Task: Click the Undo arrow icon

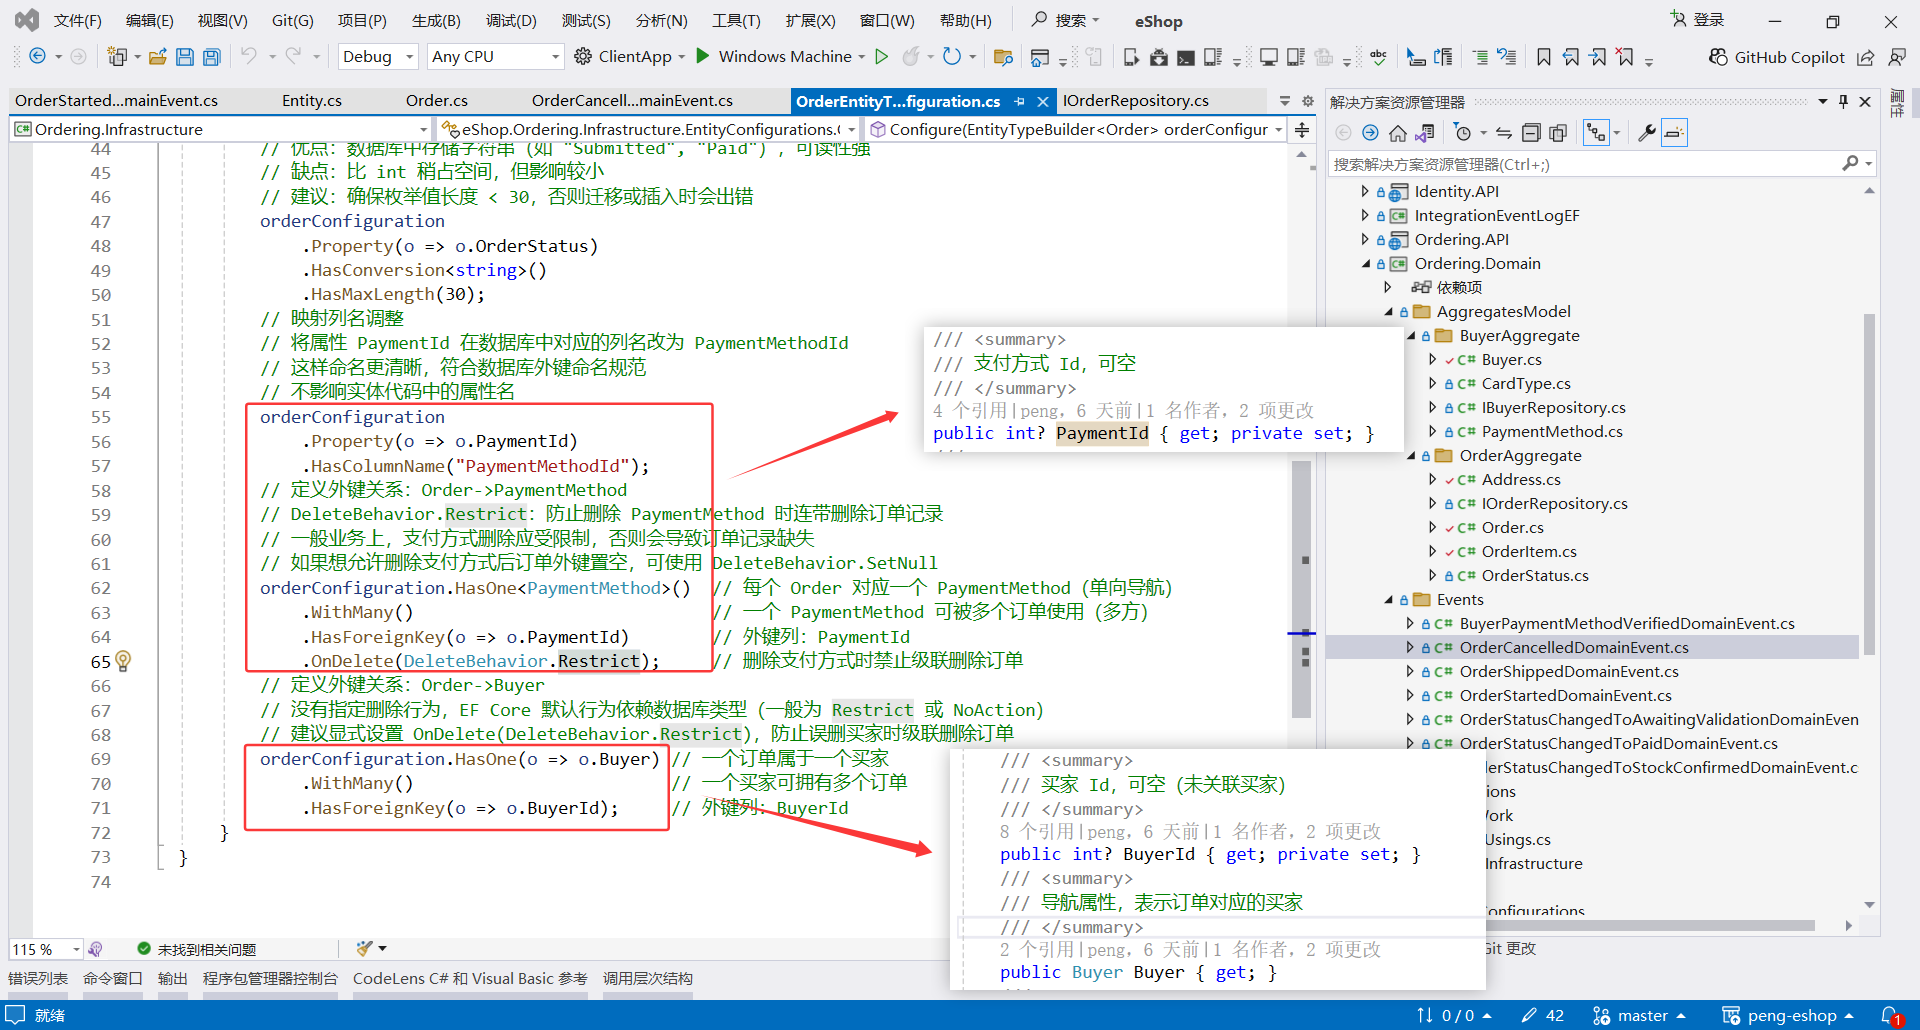Action: 248,57
